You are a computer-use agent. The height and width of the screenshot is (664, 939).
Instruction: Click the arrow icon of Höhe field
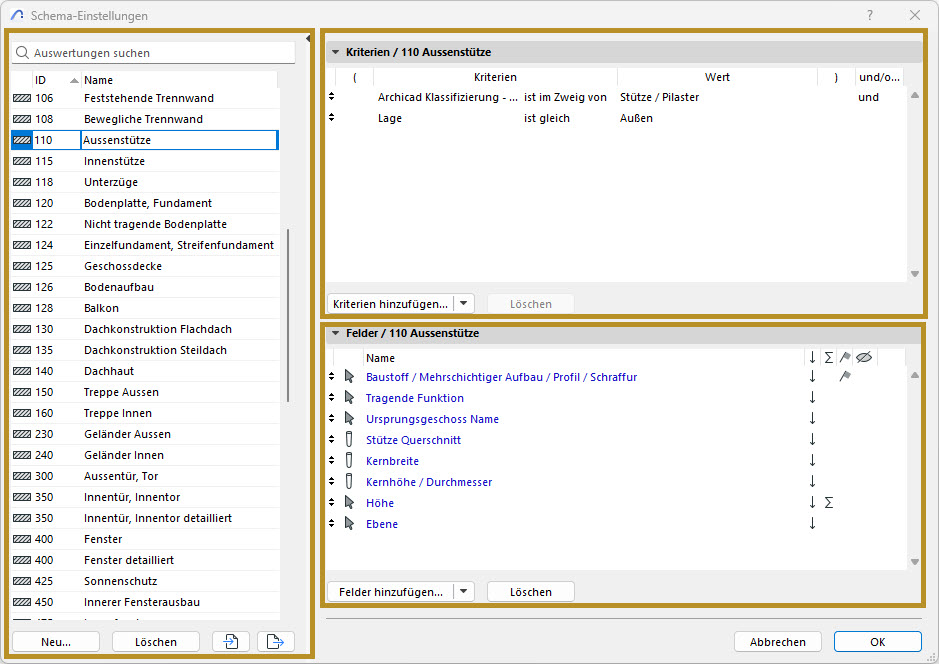coord(349,502)
